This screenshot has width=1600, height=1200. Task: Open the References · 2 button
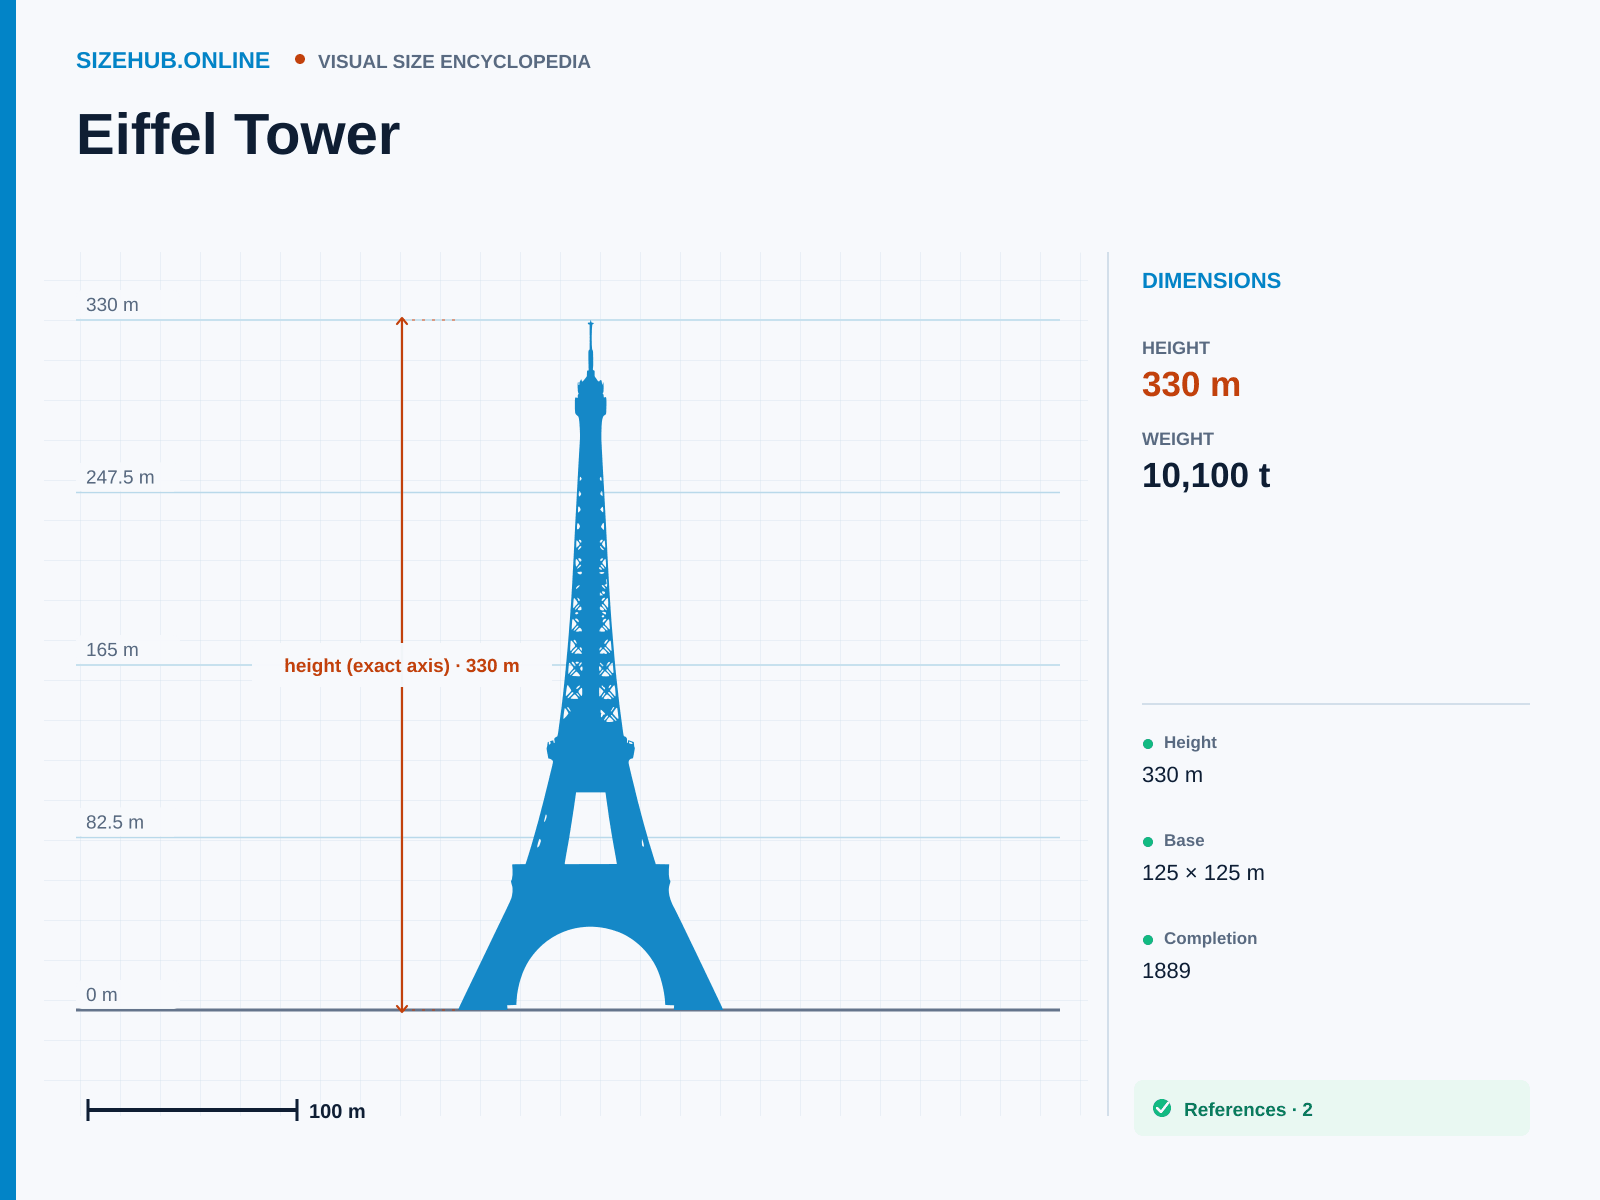[1332, 1108]
